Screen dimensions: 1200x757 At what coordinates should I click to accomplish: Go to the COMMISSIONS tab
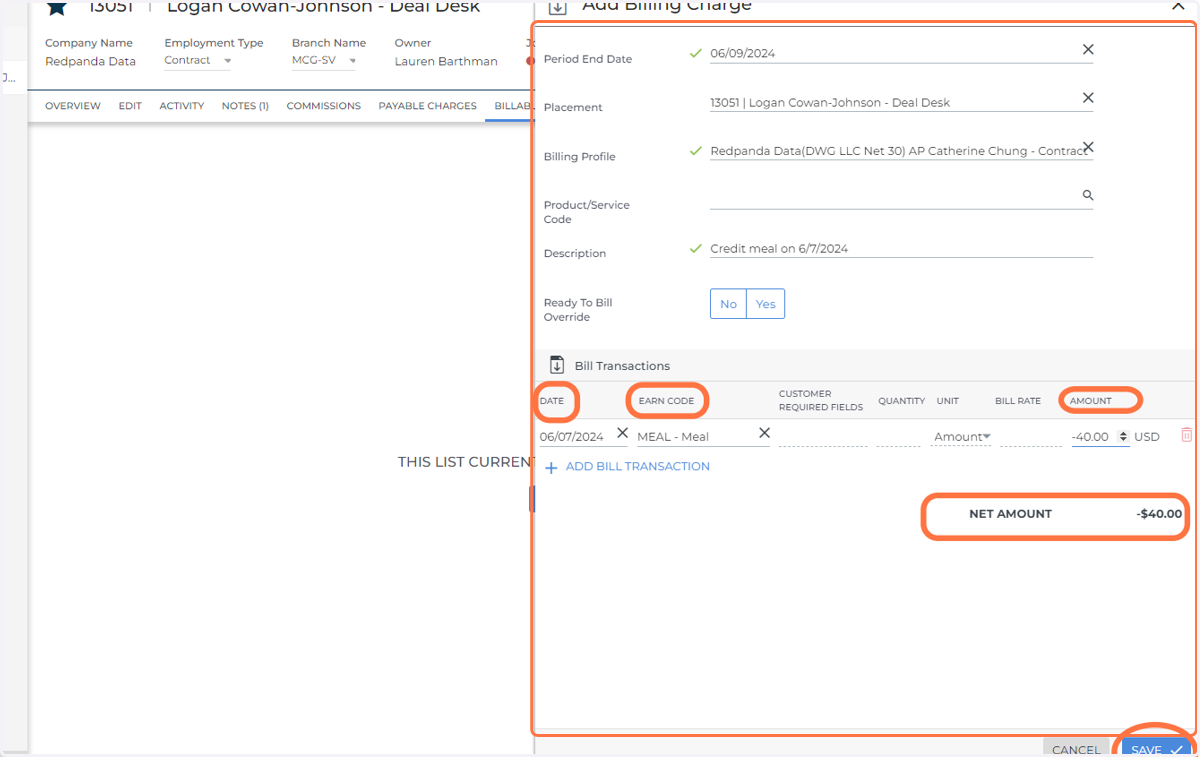point(323,106)
